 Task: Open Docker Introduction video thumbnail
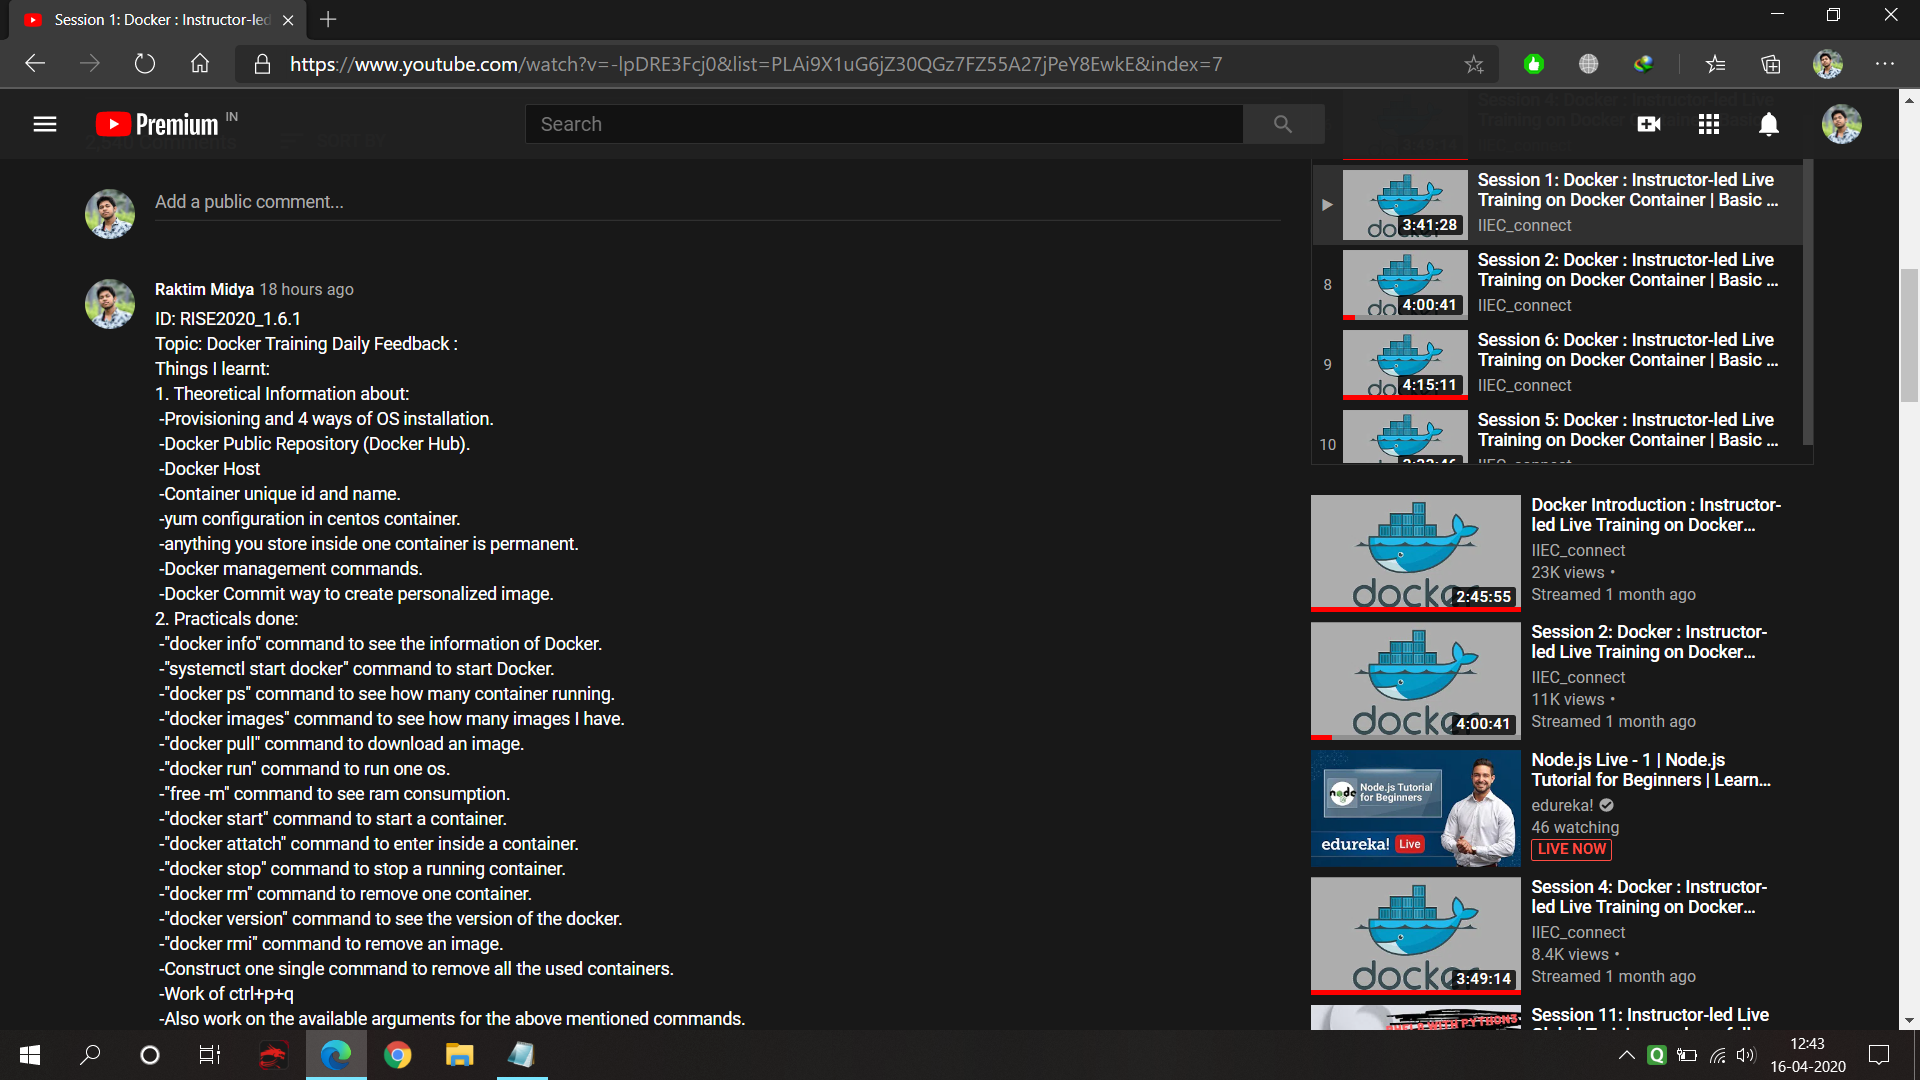(x=1415, y=553)
